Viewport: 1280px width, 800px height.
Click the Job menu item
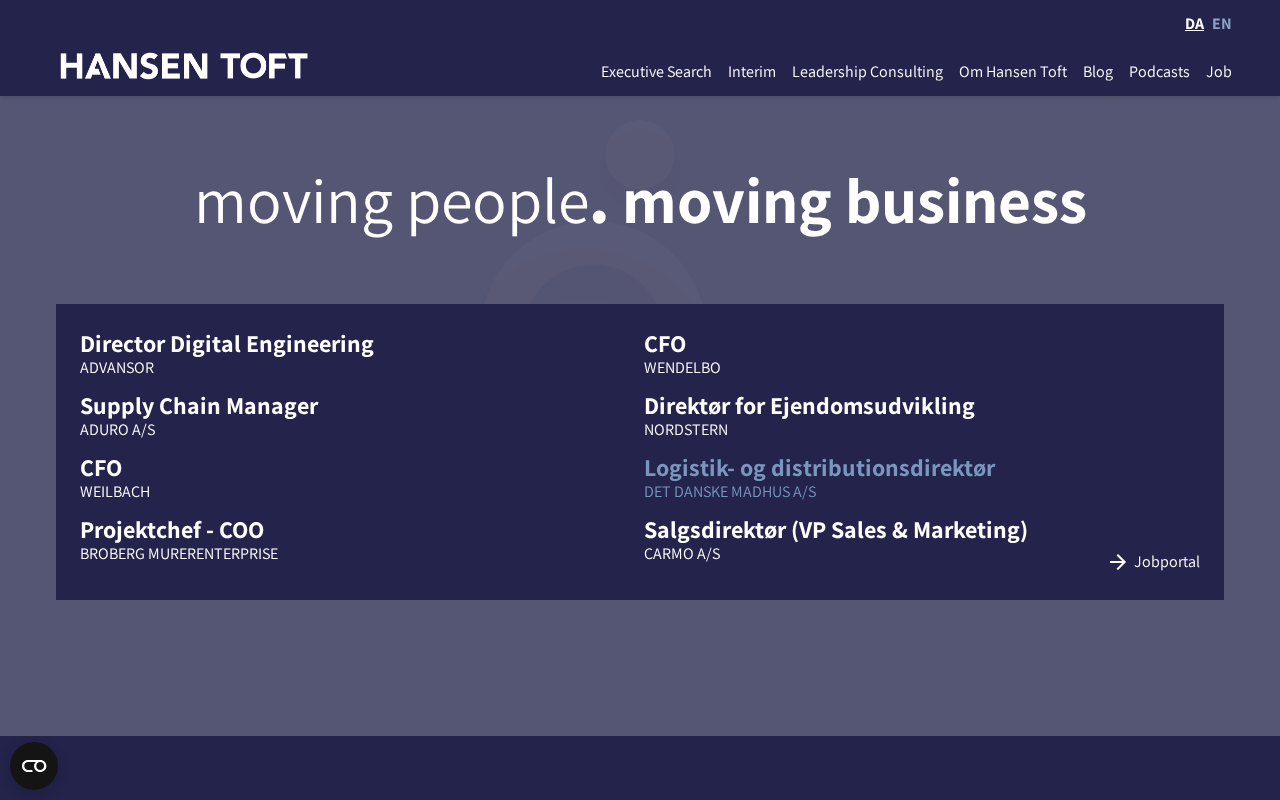(x=1218, y=72)
